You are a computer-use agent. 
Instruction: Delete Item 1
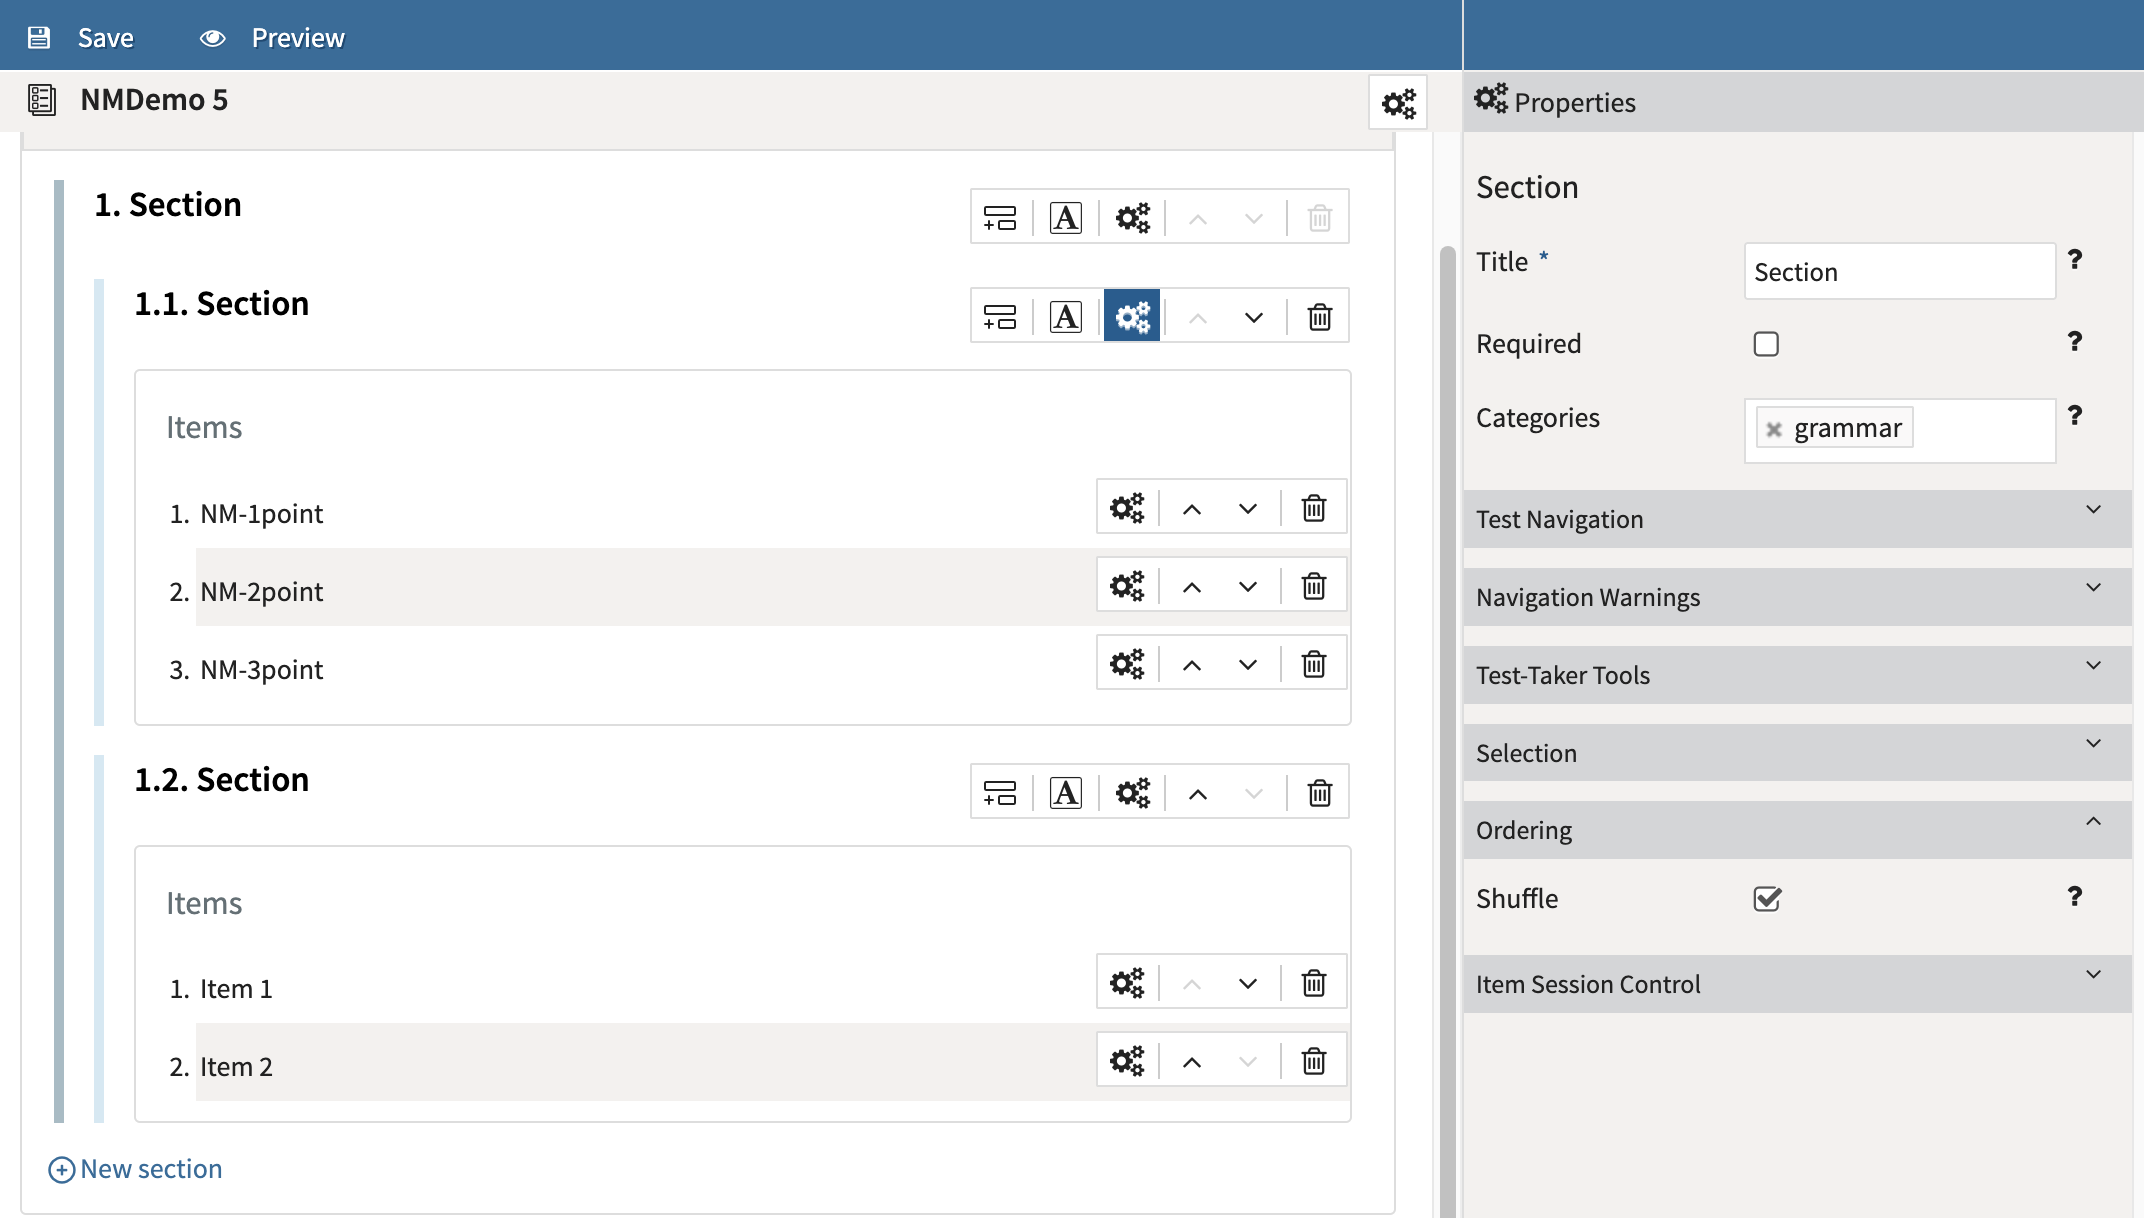click(x=1314, y=983)
